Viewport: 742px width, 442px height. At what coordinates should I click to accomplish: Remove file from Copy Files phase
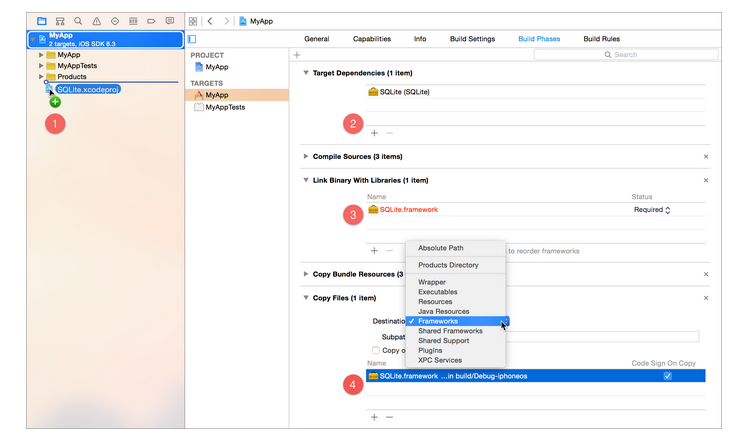389,417
